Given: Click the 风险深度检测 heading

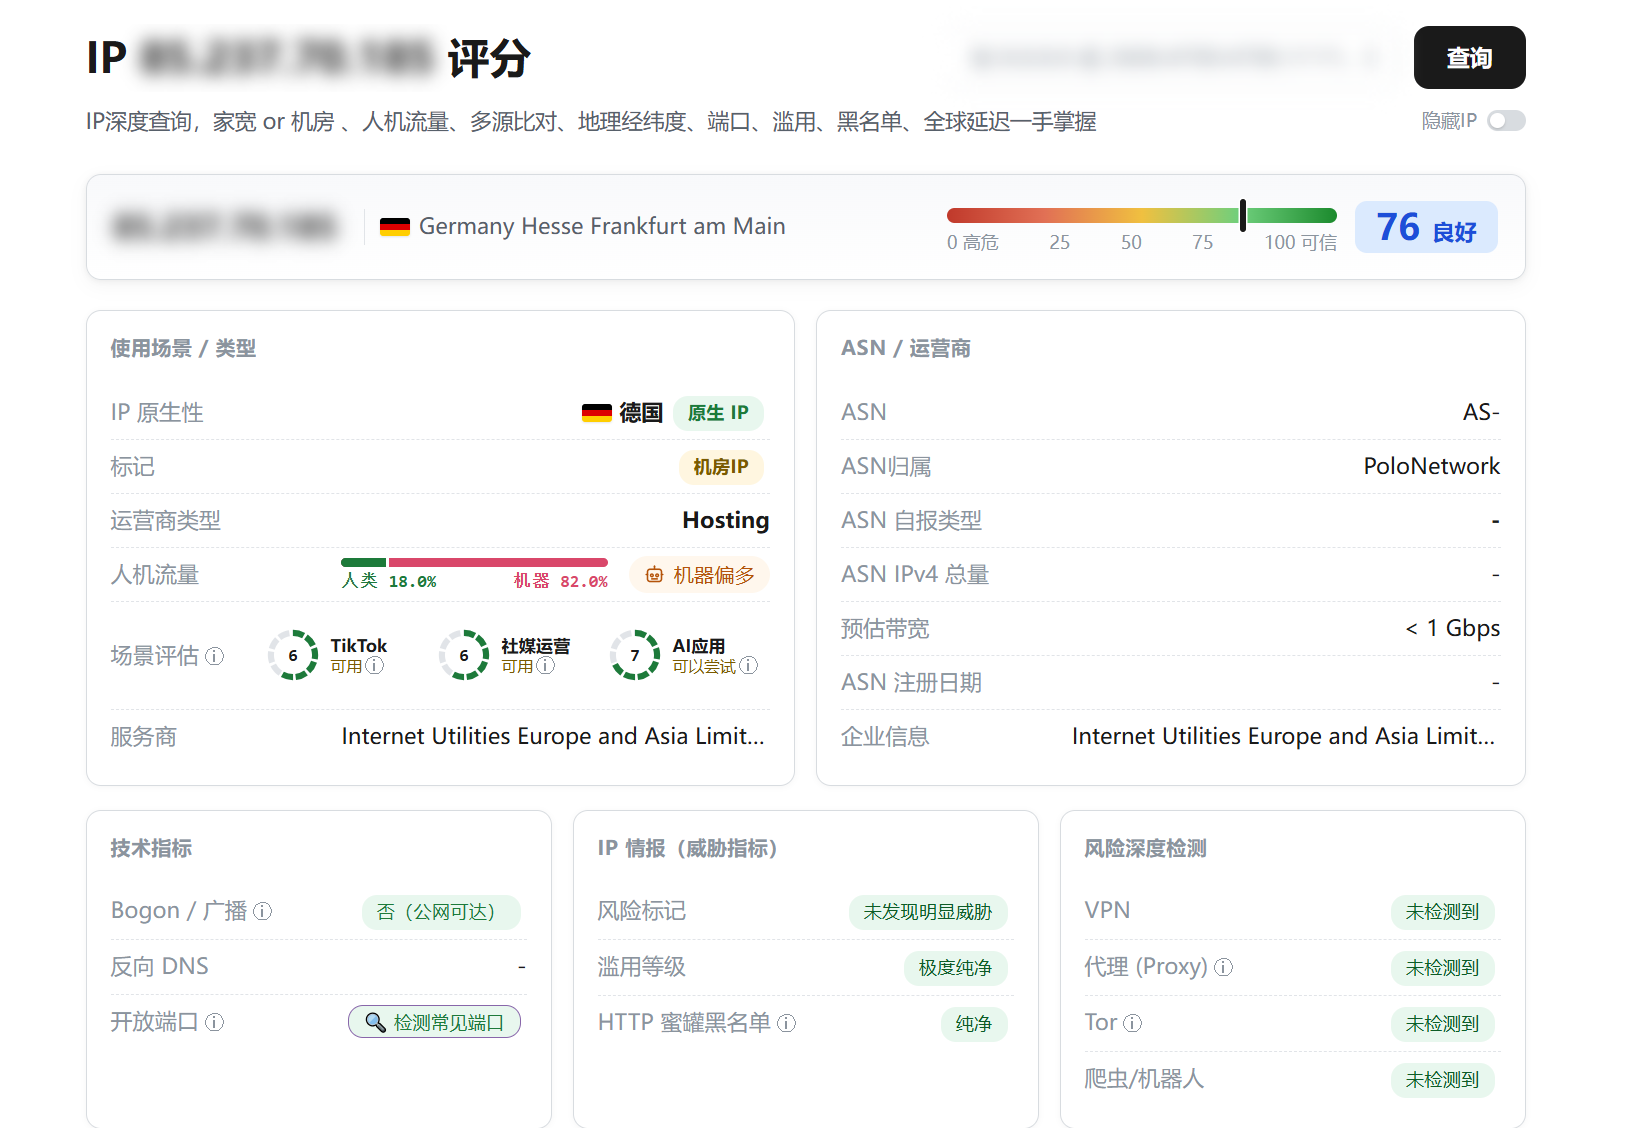Looking at the screenshot, I should (1145, 848).
